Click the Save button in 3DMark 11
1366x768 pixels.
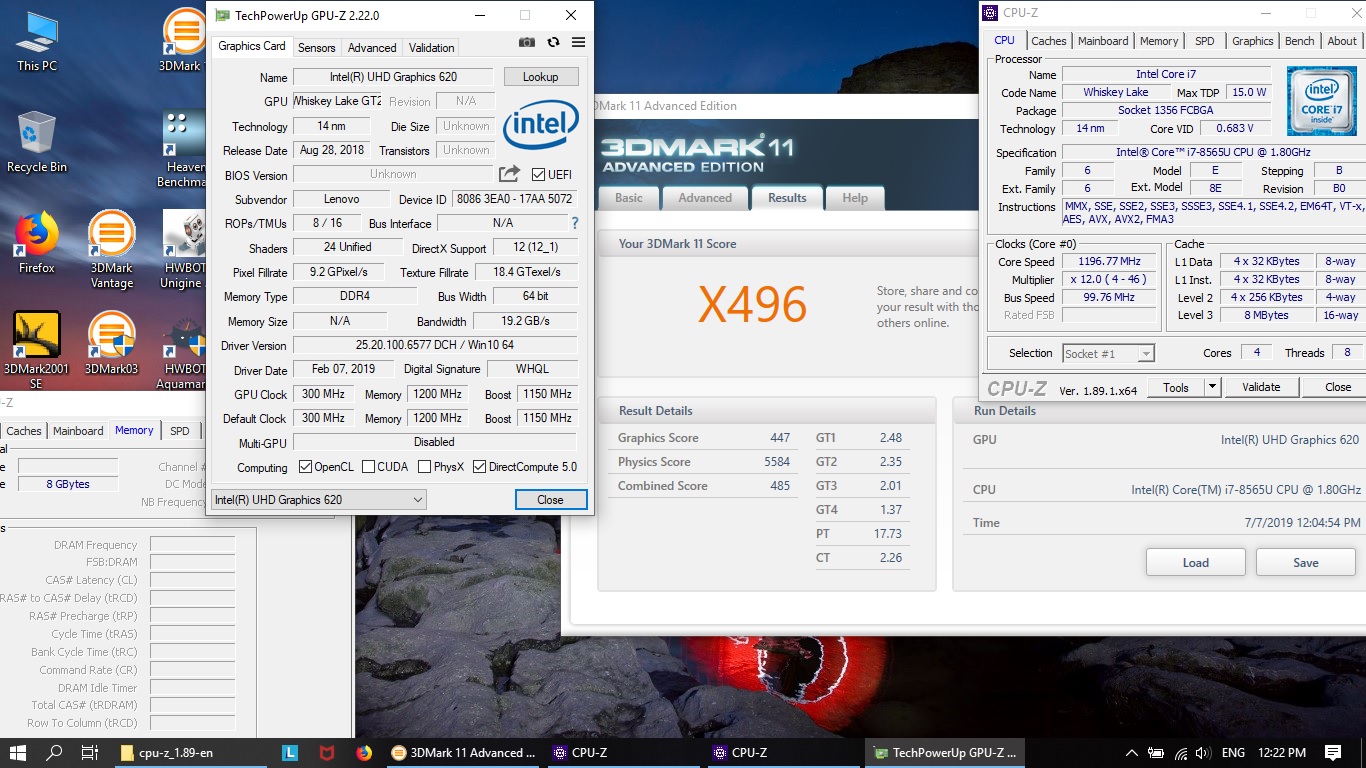1306,562
